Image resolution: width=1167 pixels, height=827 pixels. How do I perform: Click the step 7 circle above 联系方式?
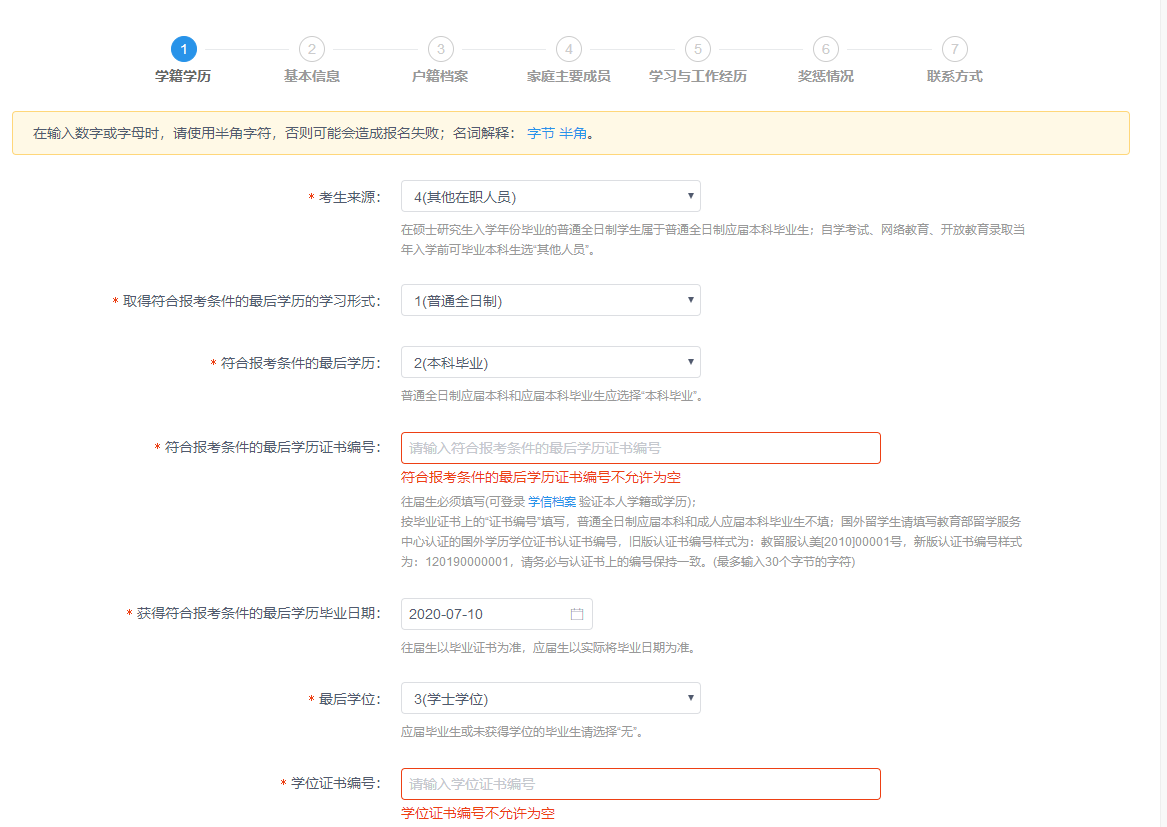(x=954, y=46)
